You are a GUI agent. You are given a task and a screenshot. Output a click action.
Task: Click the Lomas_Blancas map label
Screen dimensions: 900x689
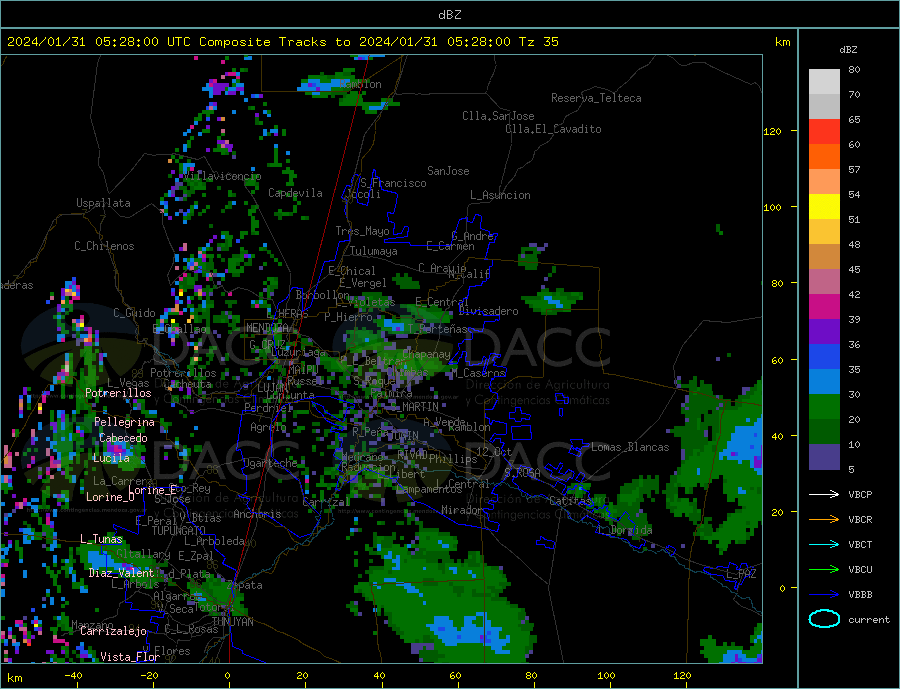630,447
